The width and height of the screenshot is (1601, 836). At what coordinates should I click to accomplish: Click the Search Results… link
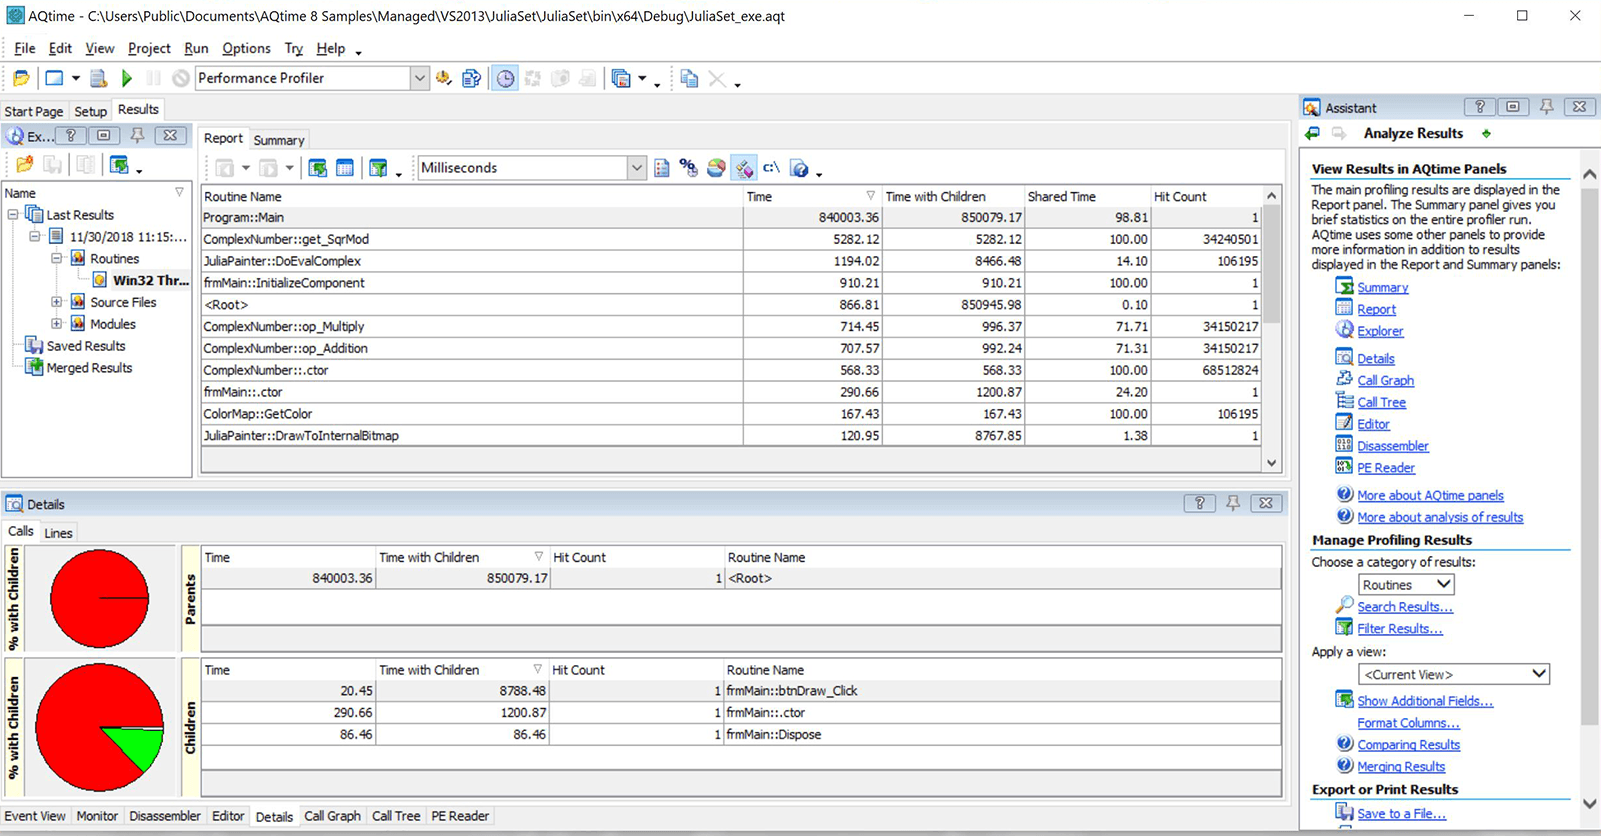click(x=1404, y=607)
